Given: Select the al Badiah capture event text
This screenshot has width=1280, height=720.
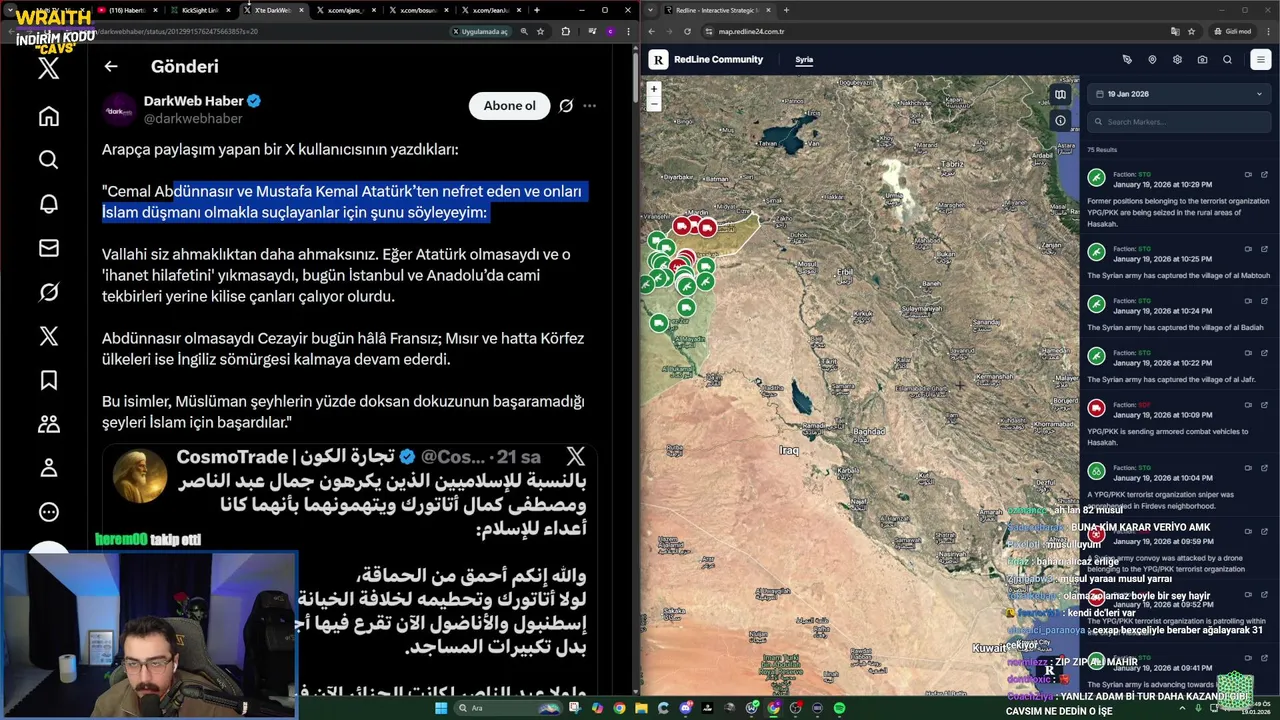Looking at the screenshot, I should pyautogui.click(x=1175, y=327).
